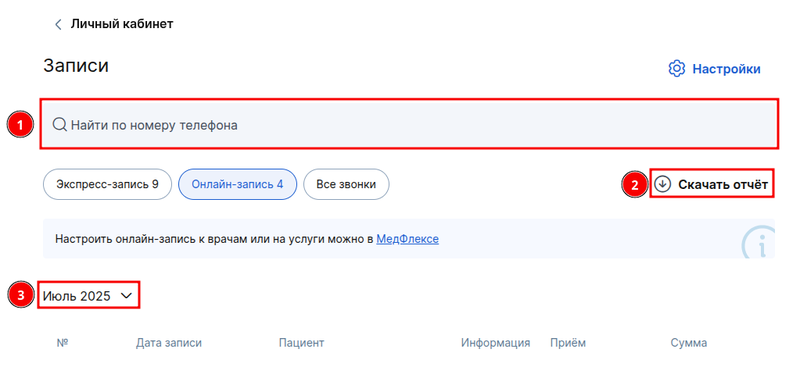Click the red badge numbered 1
800x374 pixels.
tap(20, 125)
